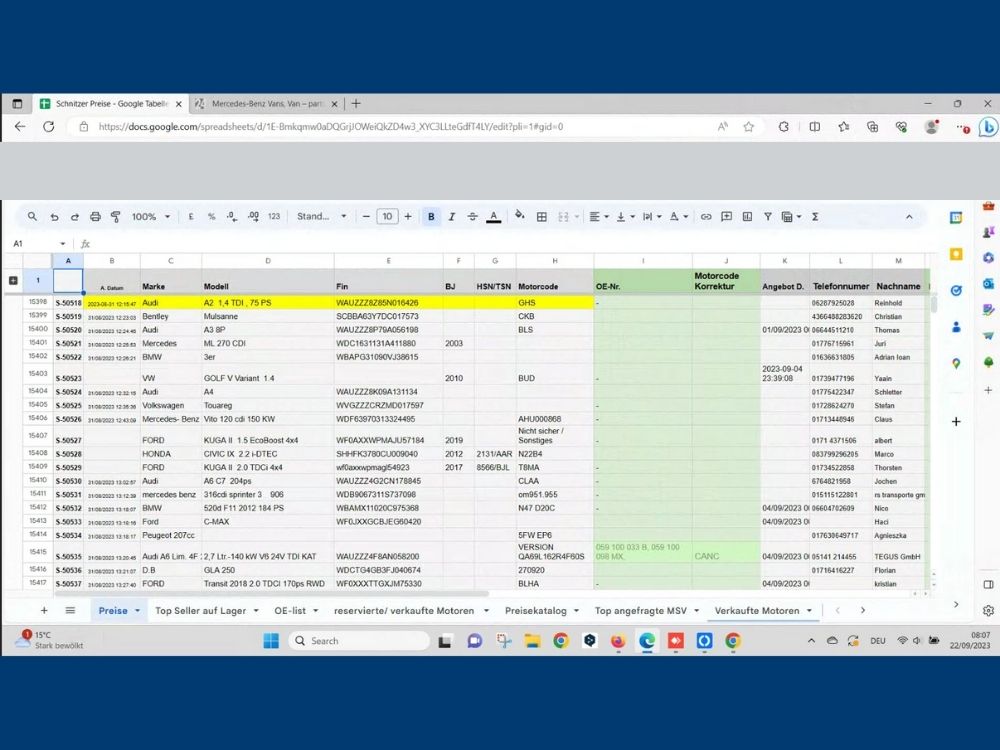Open the zoom 100% dropdown
1000x750 pixels.
coord(151,217)
